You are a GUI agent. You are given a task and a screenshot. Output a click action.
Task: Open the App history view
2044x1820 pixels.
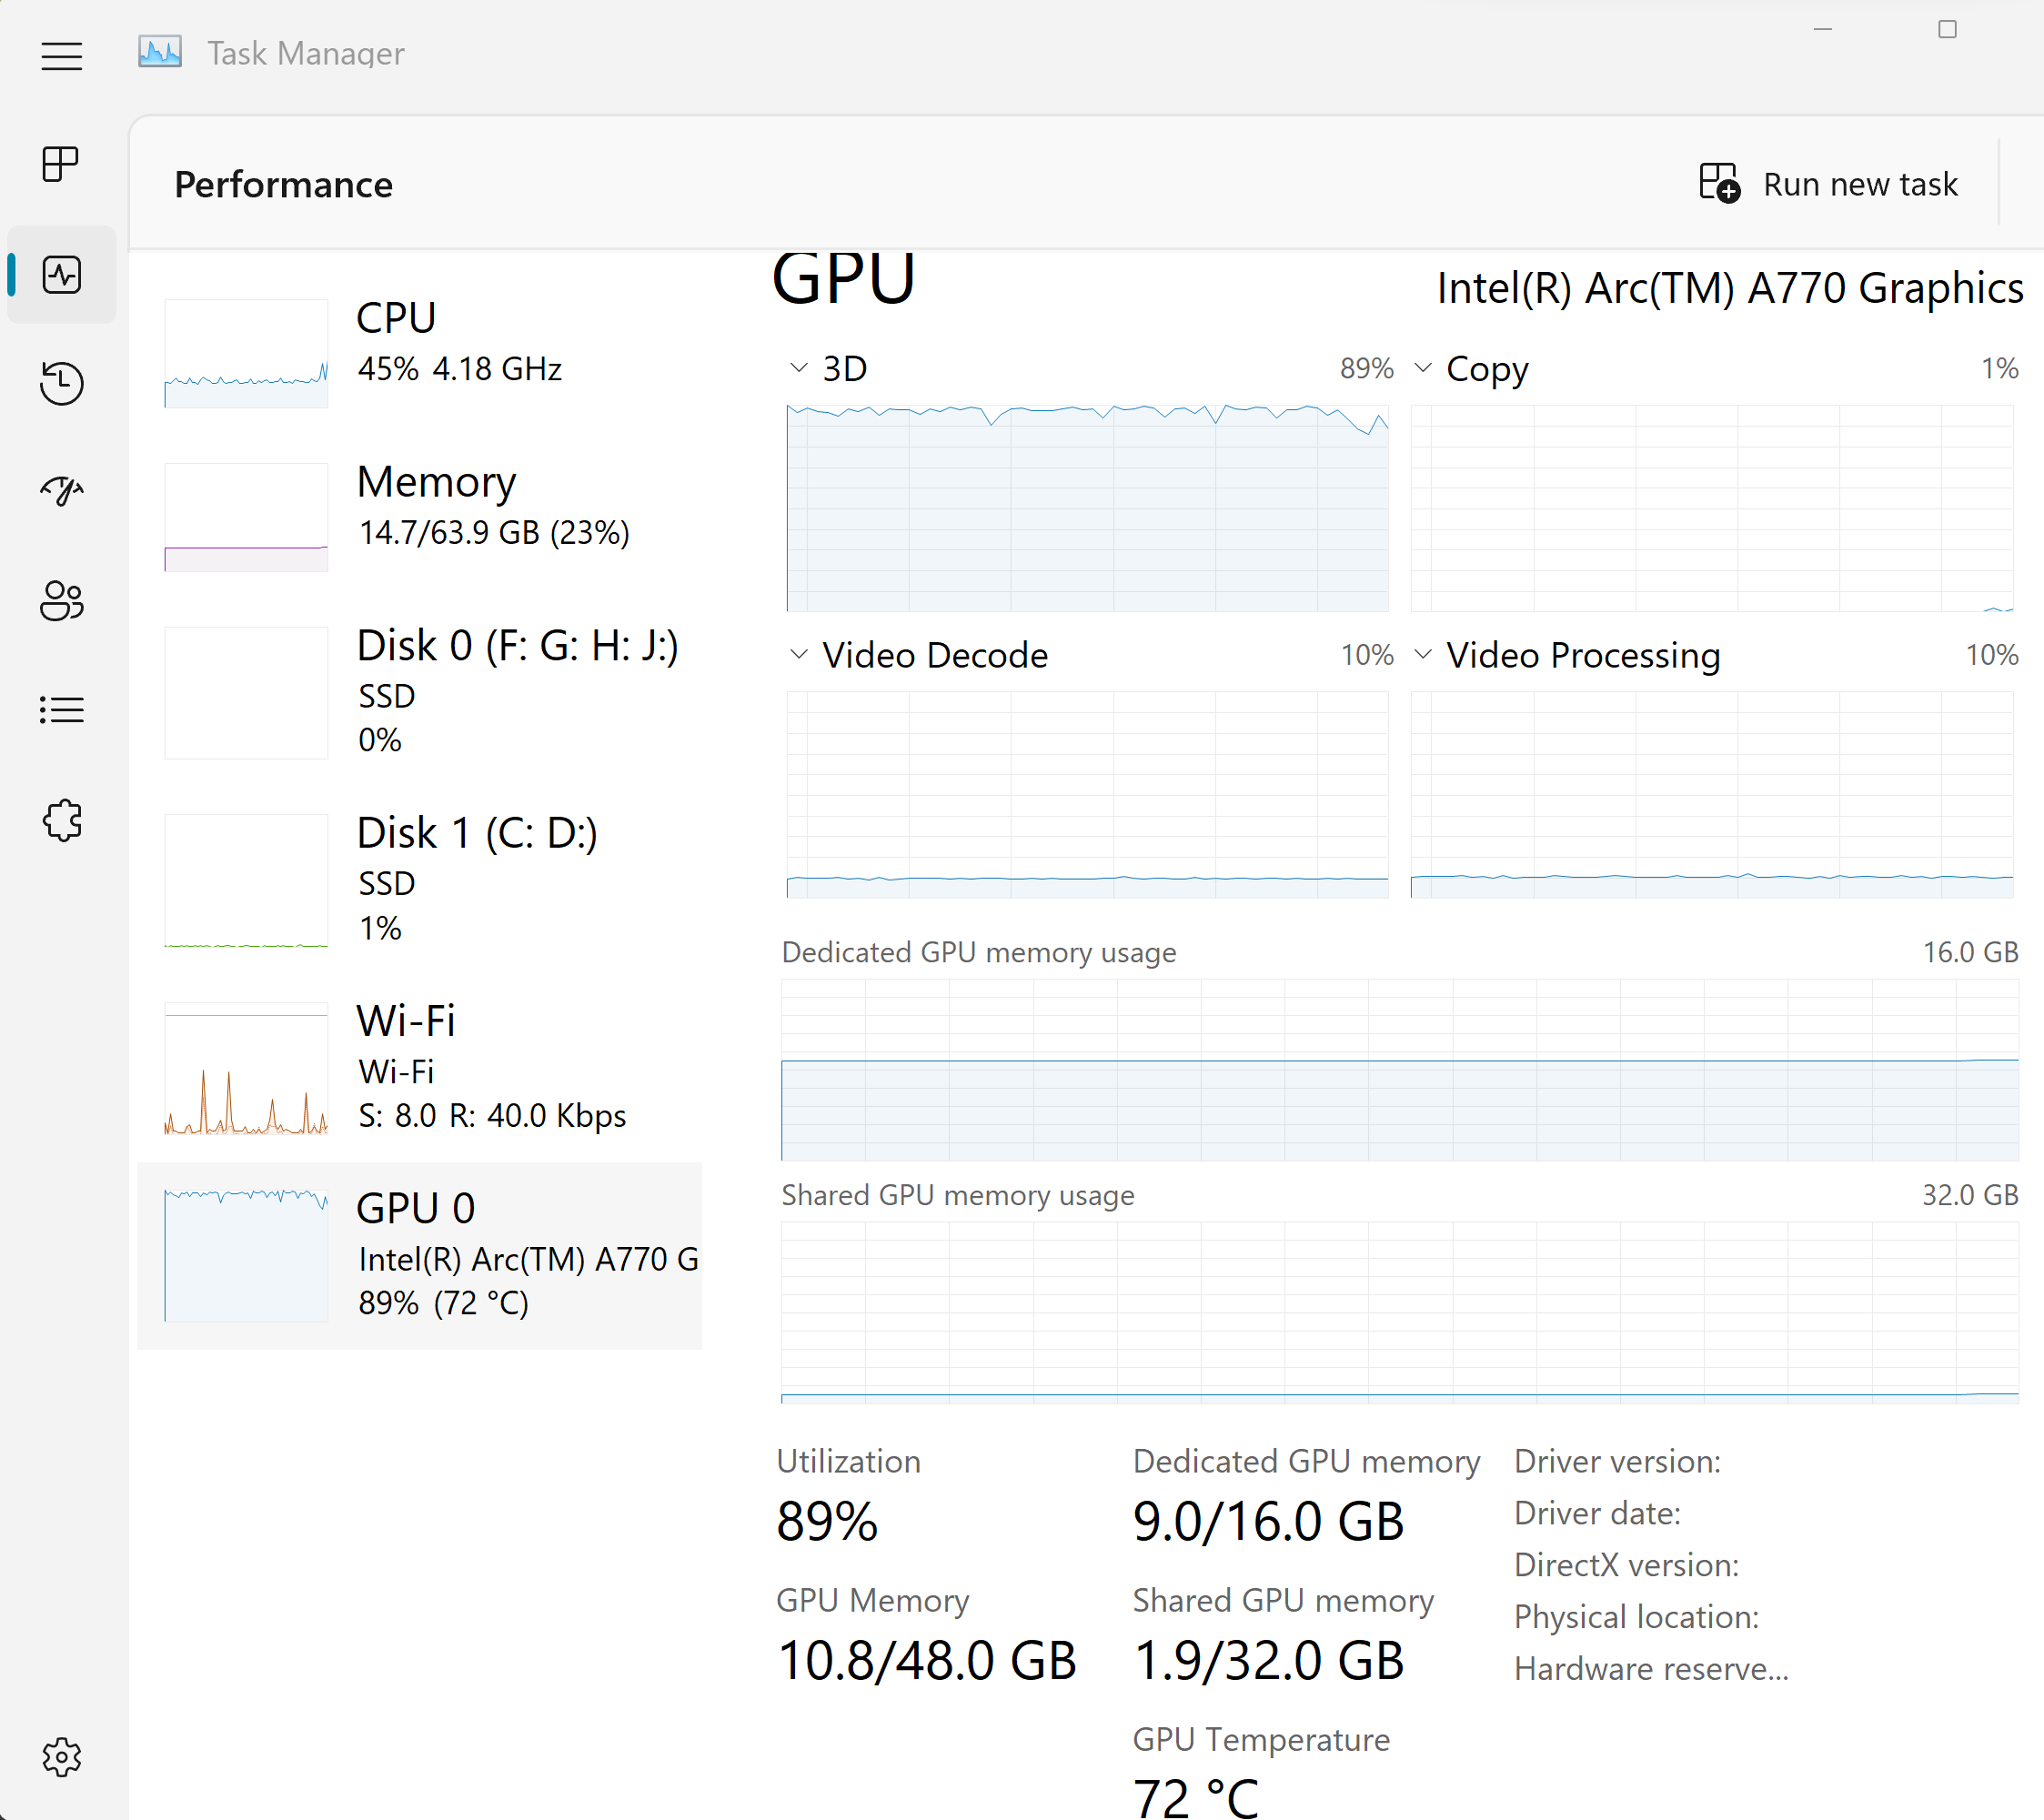point(61,384)
